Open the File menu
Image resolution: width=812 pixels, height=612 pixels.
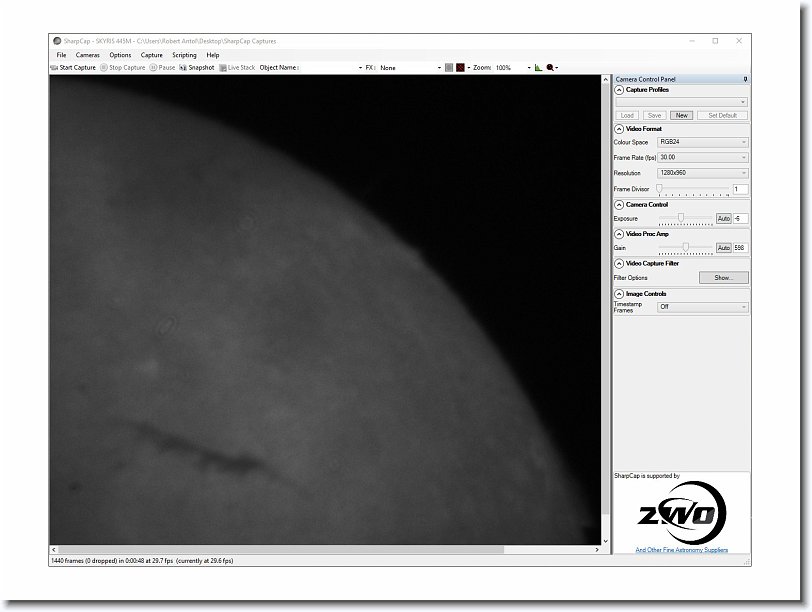[61, 55]
